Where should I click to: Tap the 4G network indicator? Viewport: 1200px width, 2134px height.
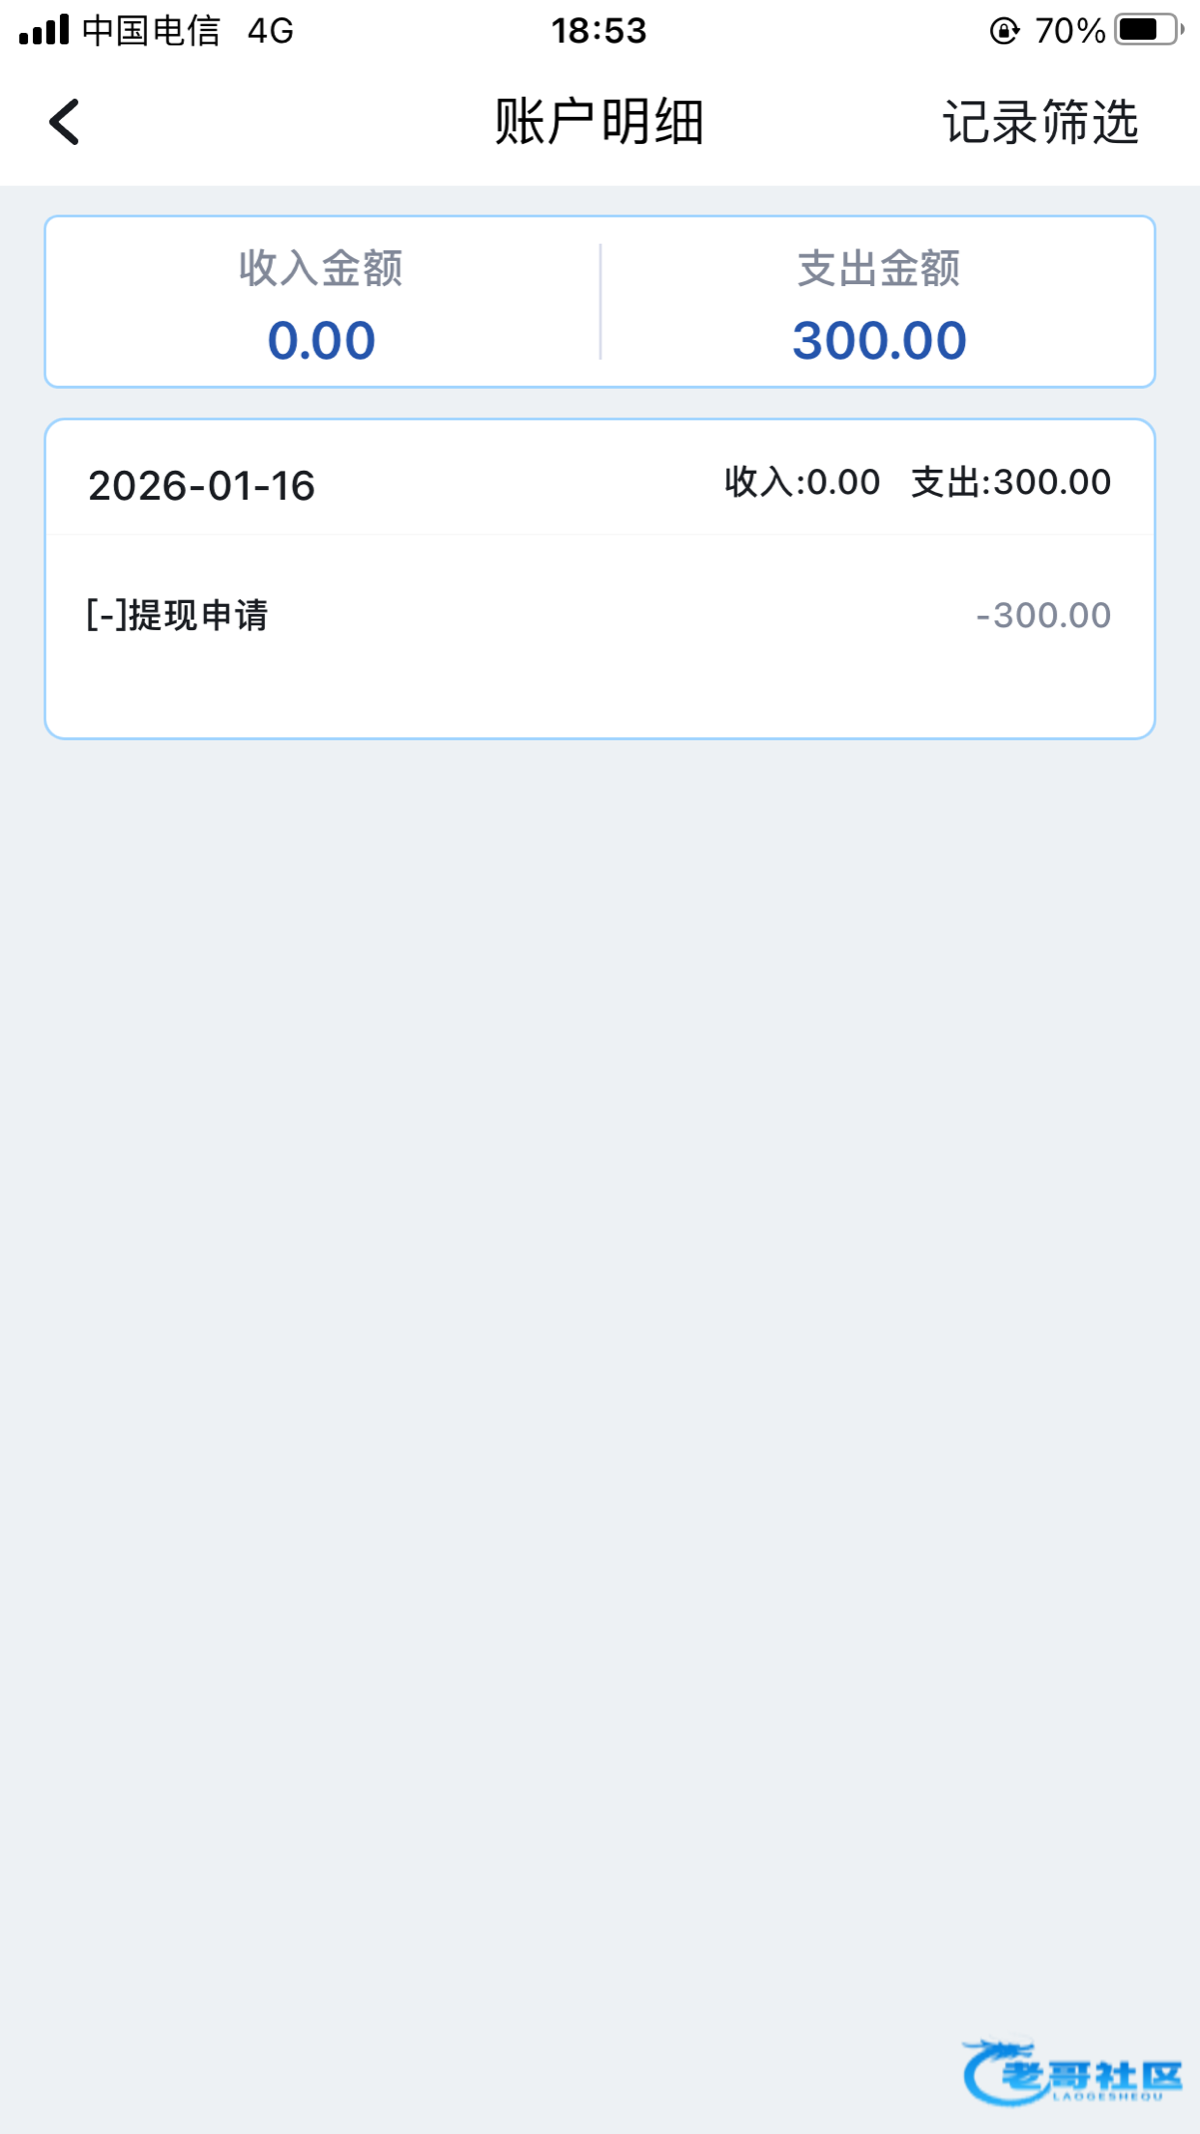click(x=270, y=30)
